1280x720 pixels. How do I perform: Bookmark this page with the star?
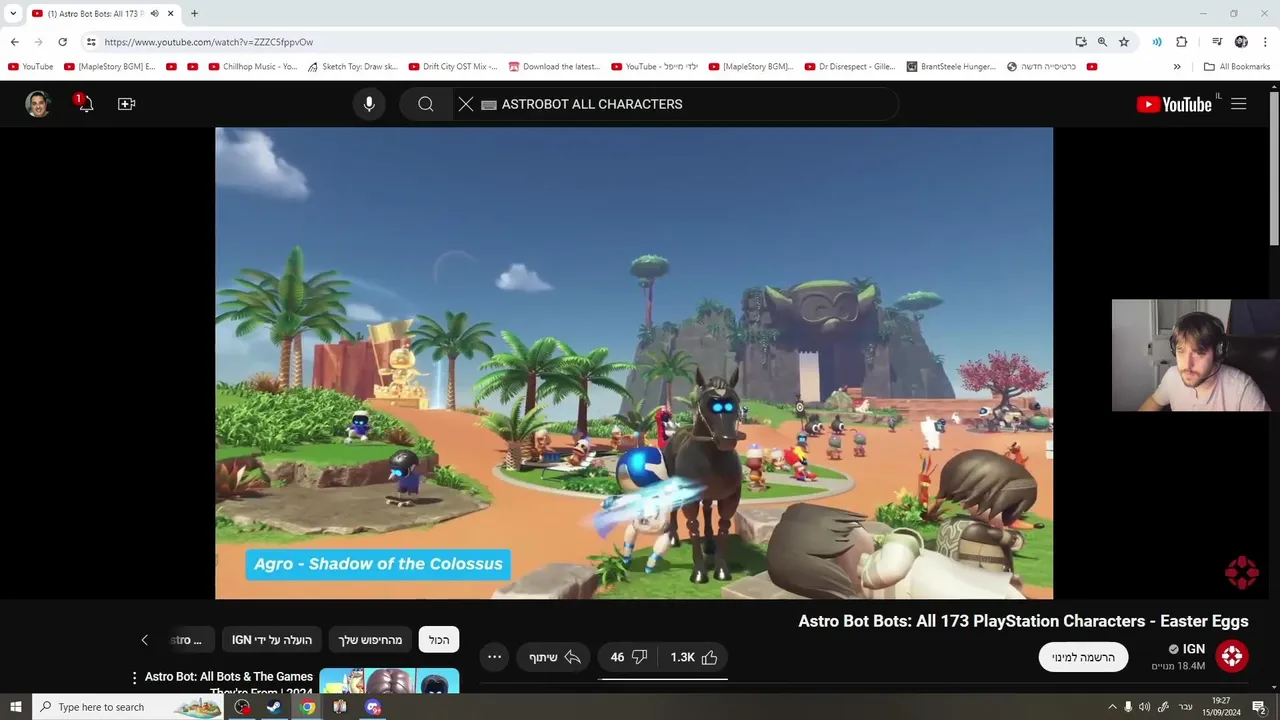coord(1124,42)
